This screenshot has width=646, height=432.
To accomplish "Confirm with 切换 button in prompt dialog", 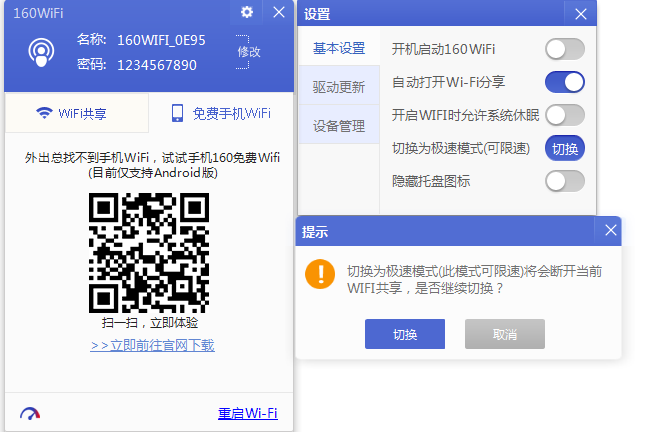I will (x=405, y=335).
